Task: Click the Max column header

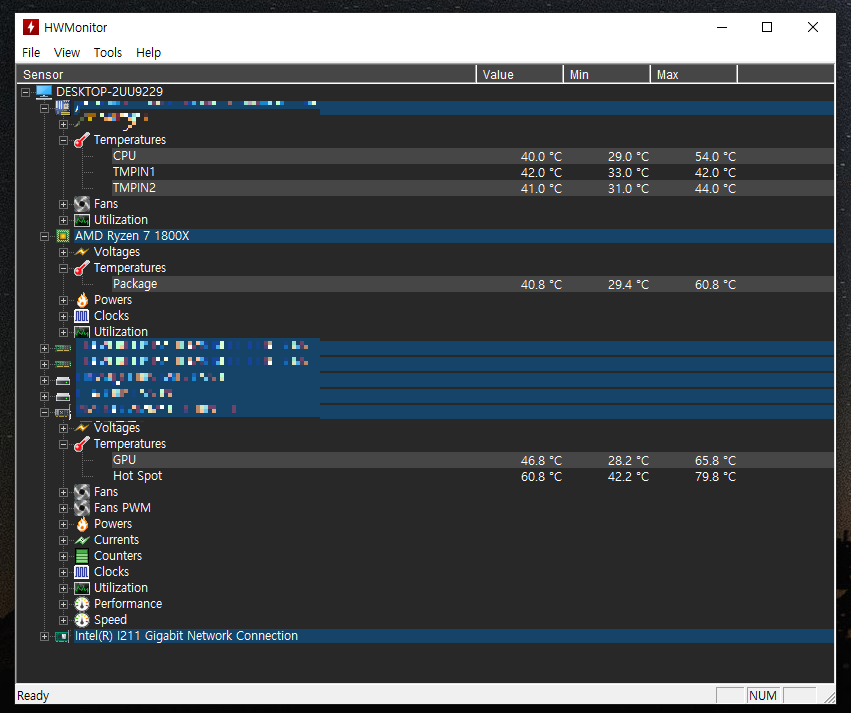Action: (x=694, y=74)
